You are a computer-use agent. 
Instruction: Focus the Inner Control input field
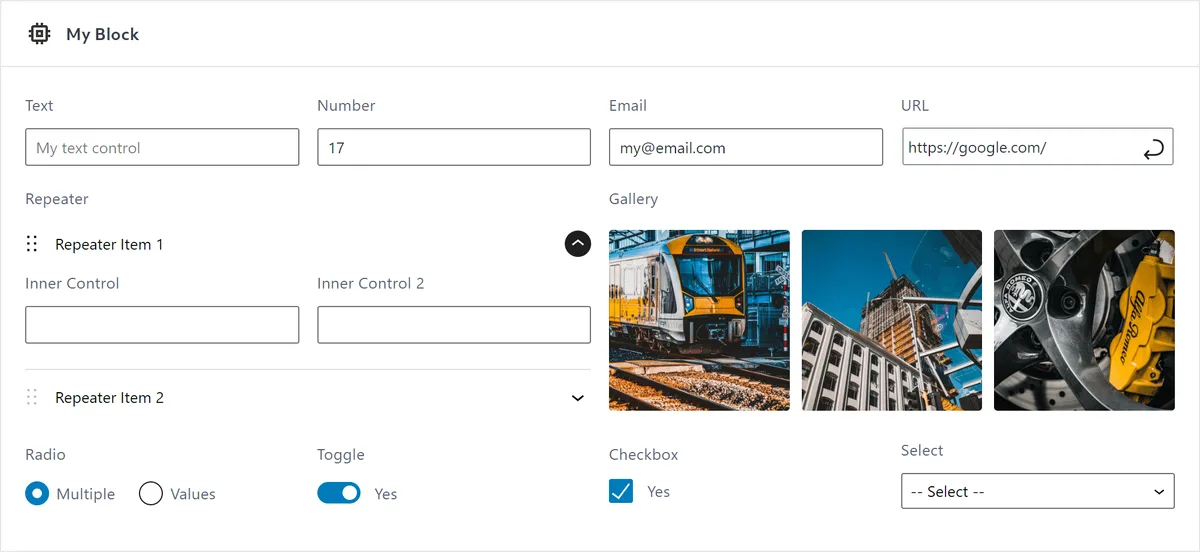tap(162, 325)
